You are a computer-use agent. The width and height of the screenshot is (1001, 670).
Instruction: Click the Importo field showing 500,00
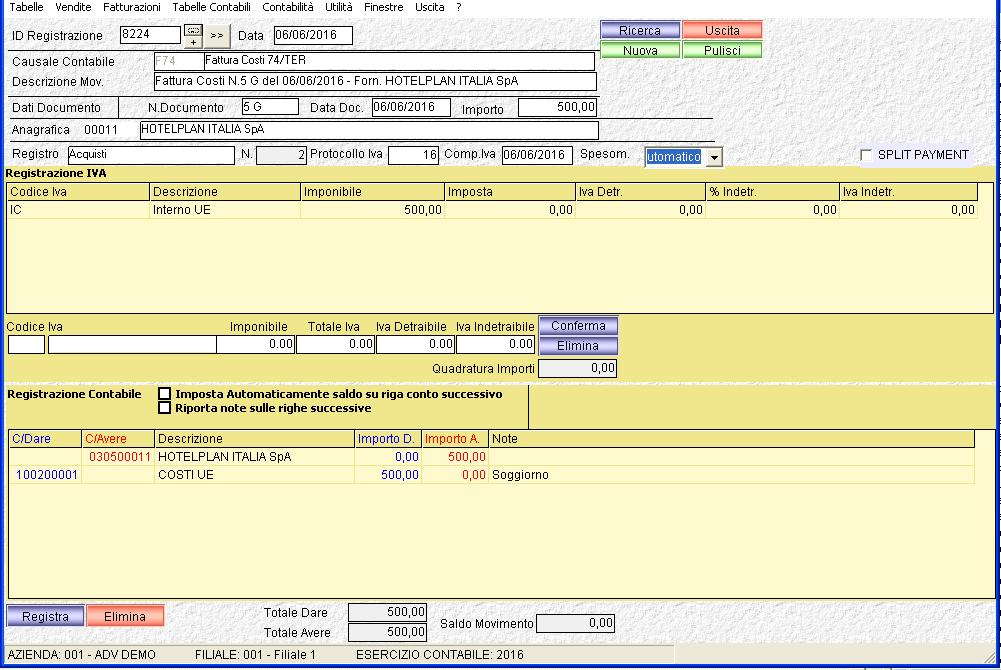pyautogui.click(x=557, y=107)
